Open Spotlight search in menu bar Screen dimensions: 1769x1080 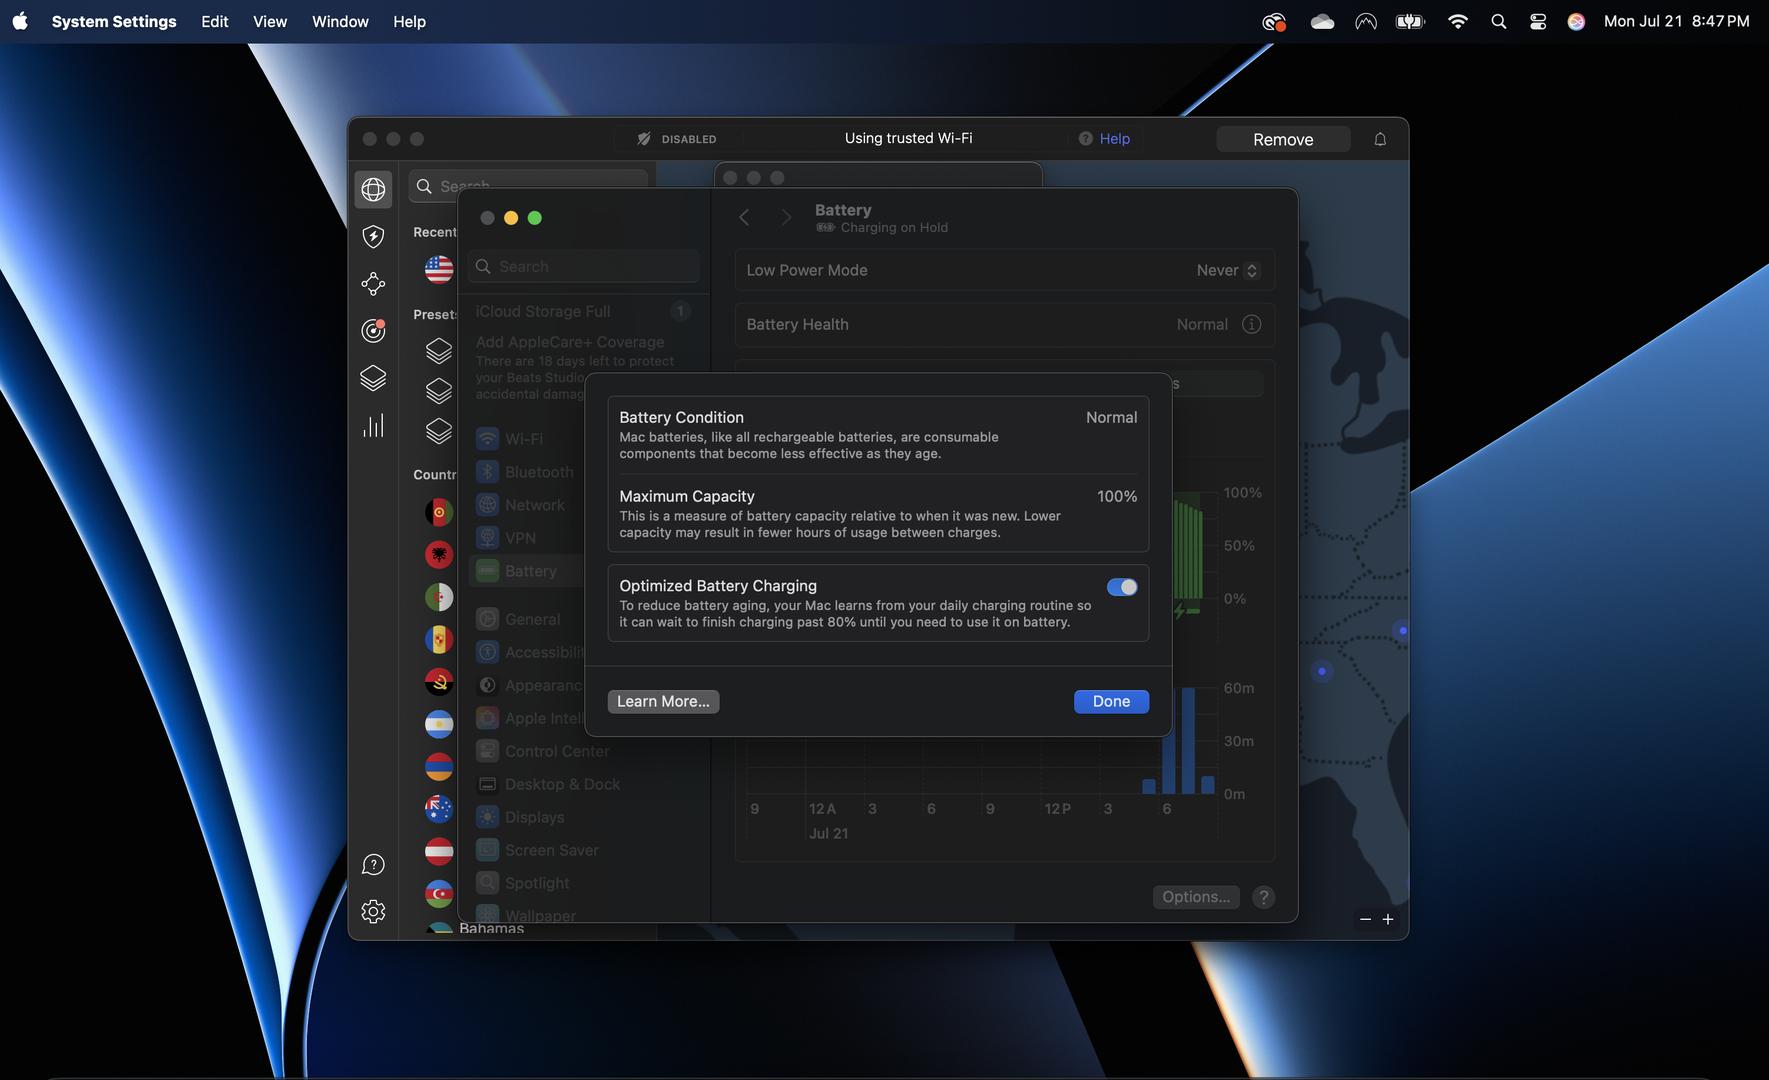[x=1498, y=21]
